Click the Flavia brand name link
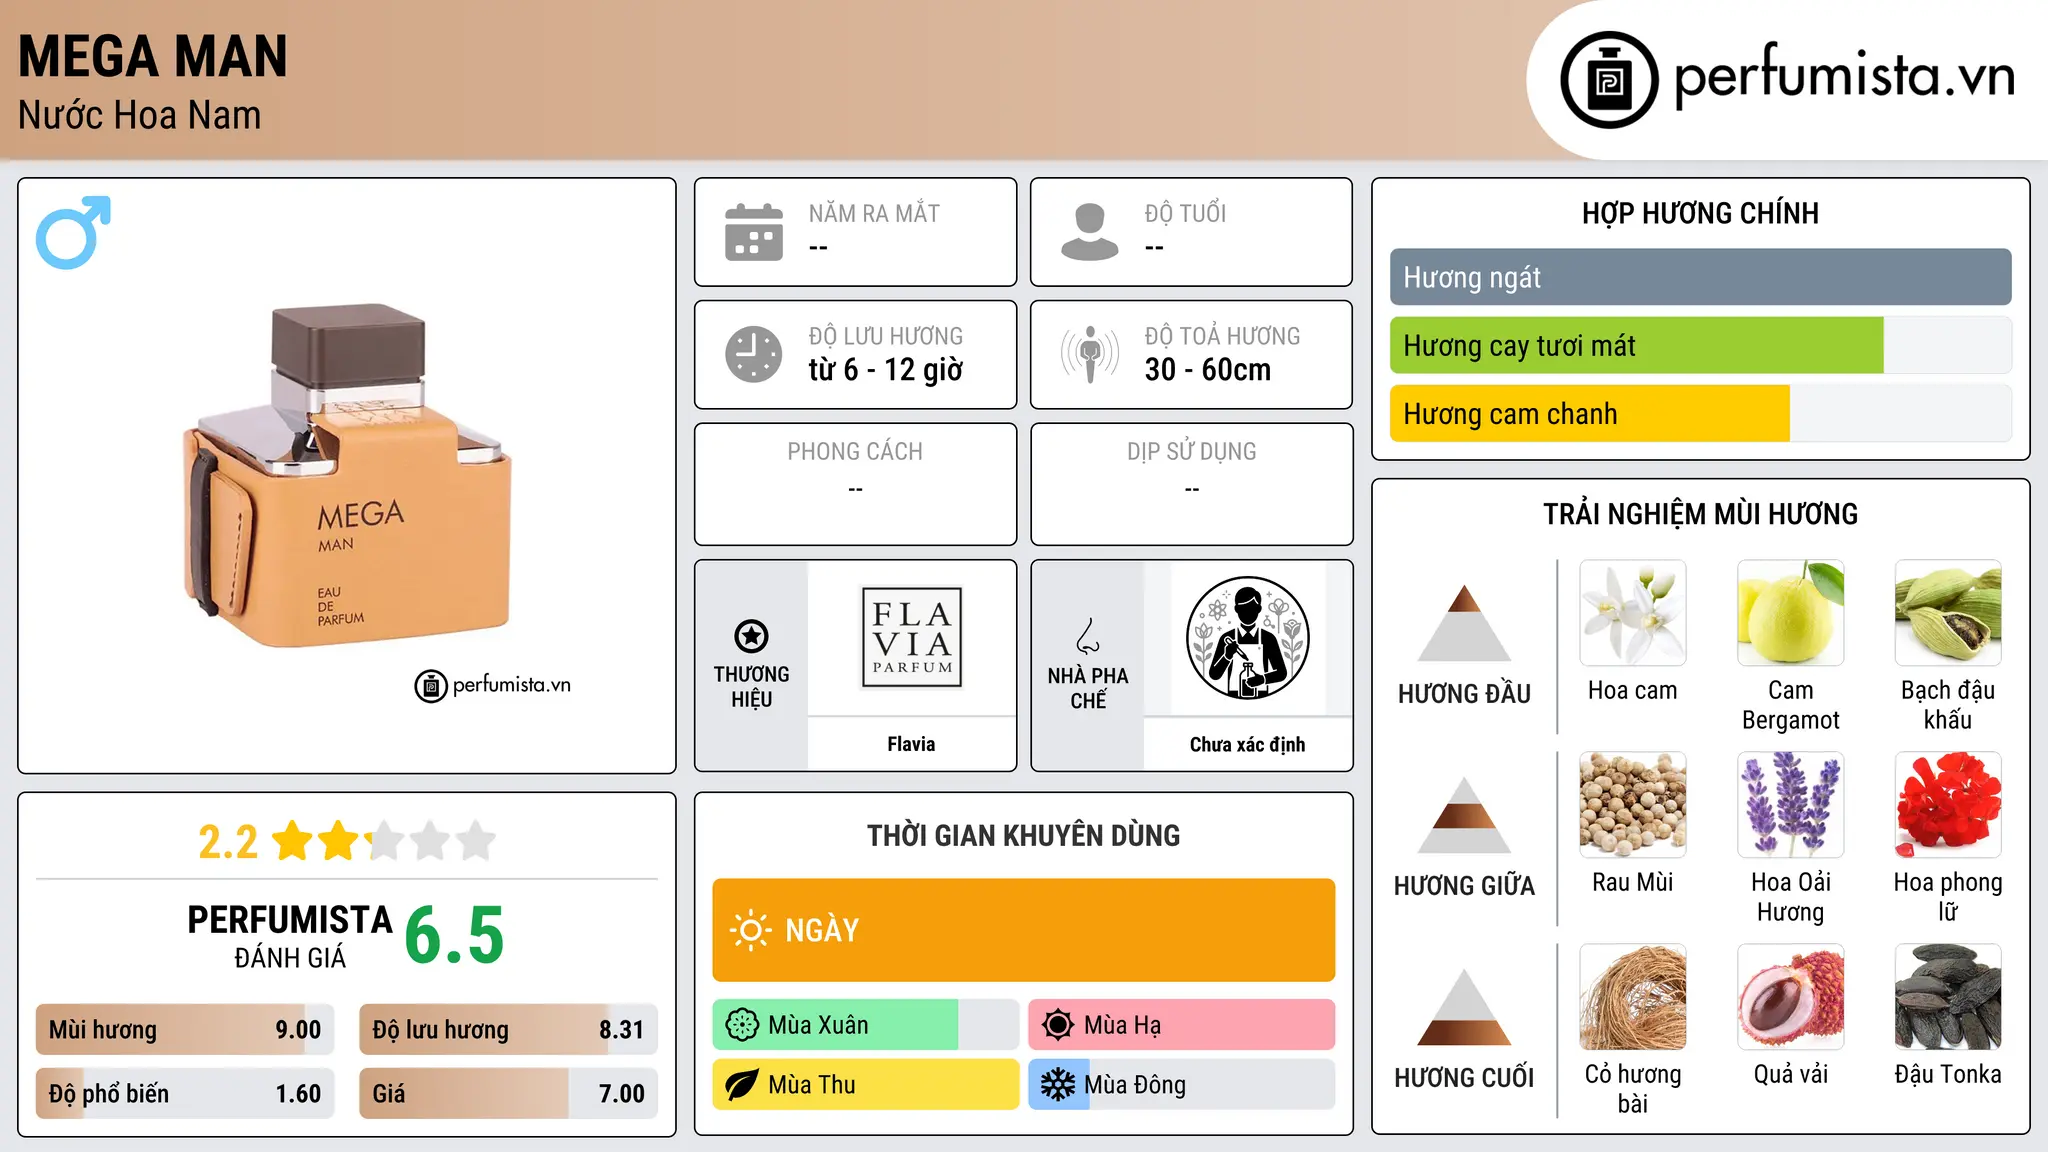2048x1152 pixels. tap(911, 744)
